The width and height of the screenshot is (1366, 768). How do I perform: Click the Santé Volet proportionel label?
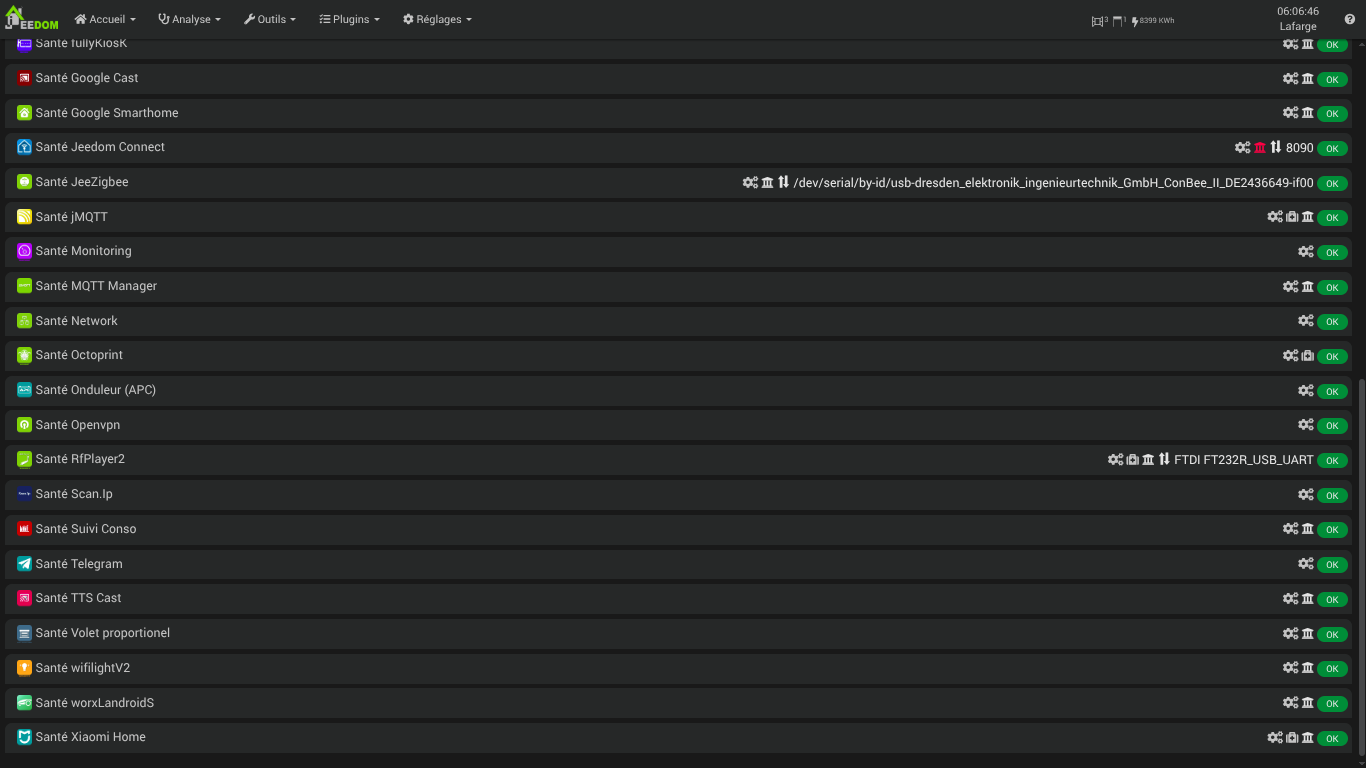(x=103, y=633)
